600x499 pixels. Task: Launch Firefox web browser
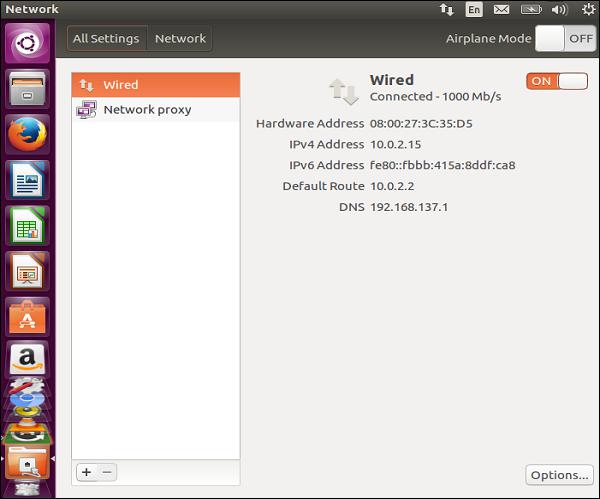[x=27, y=135]
